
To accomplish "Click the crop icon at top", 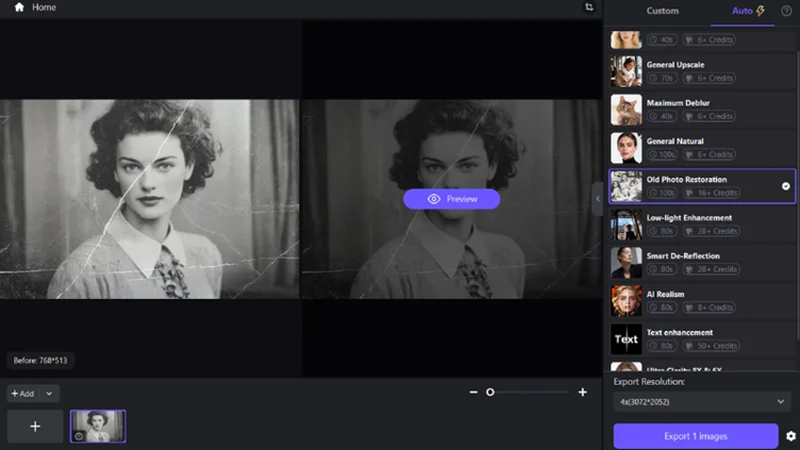I will (589, 7).
